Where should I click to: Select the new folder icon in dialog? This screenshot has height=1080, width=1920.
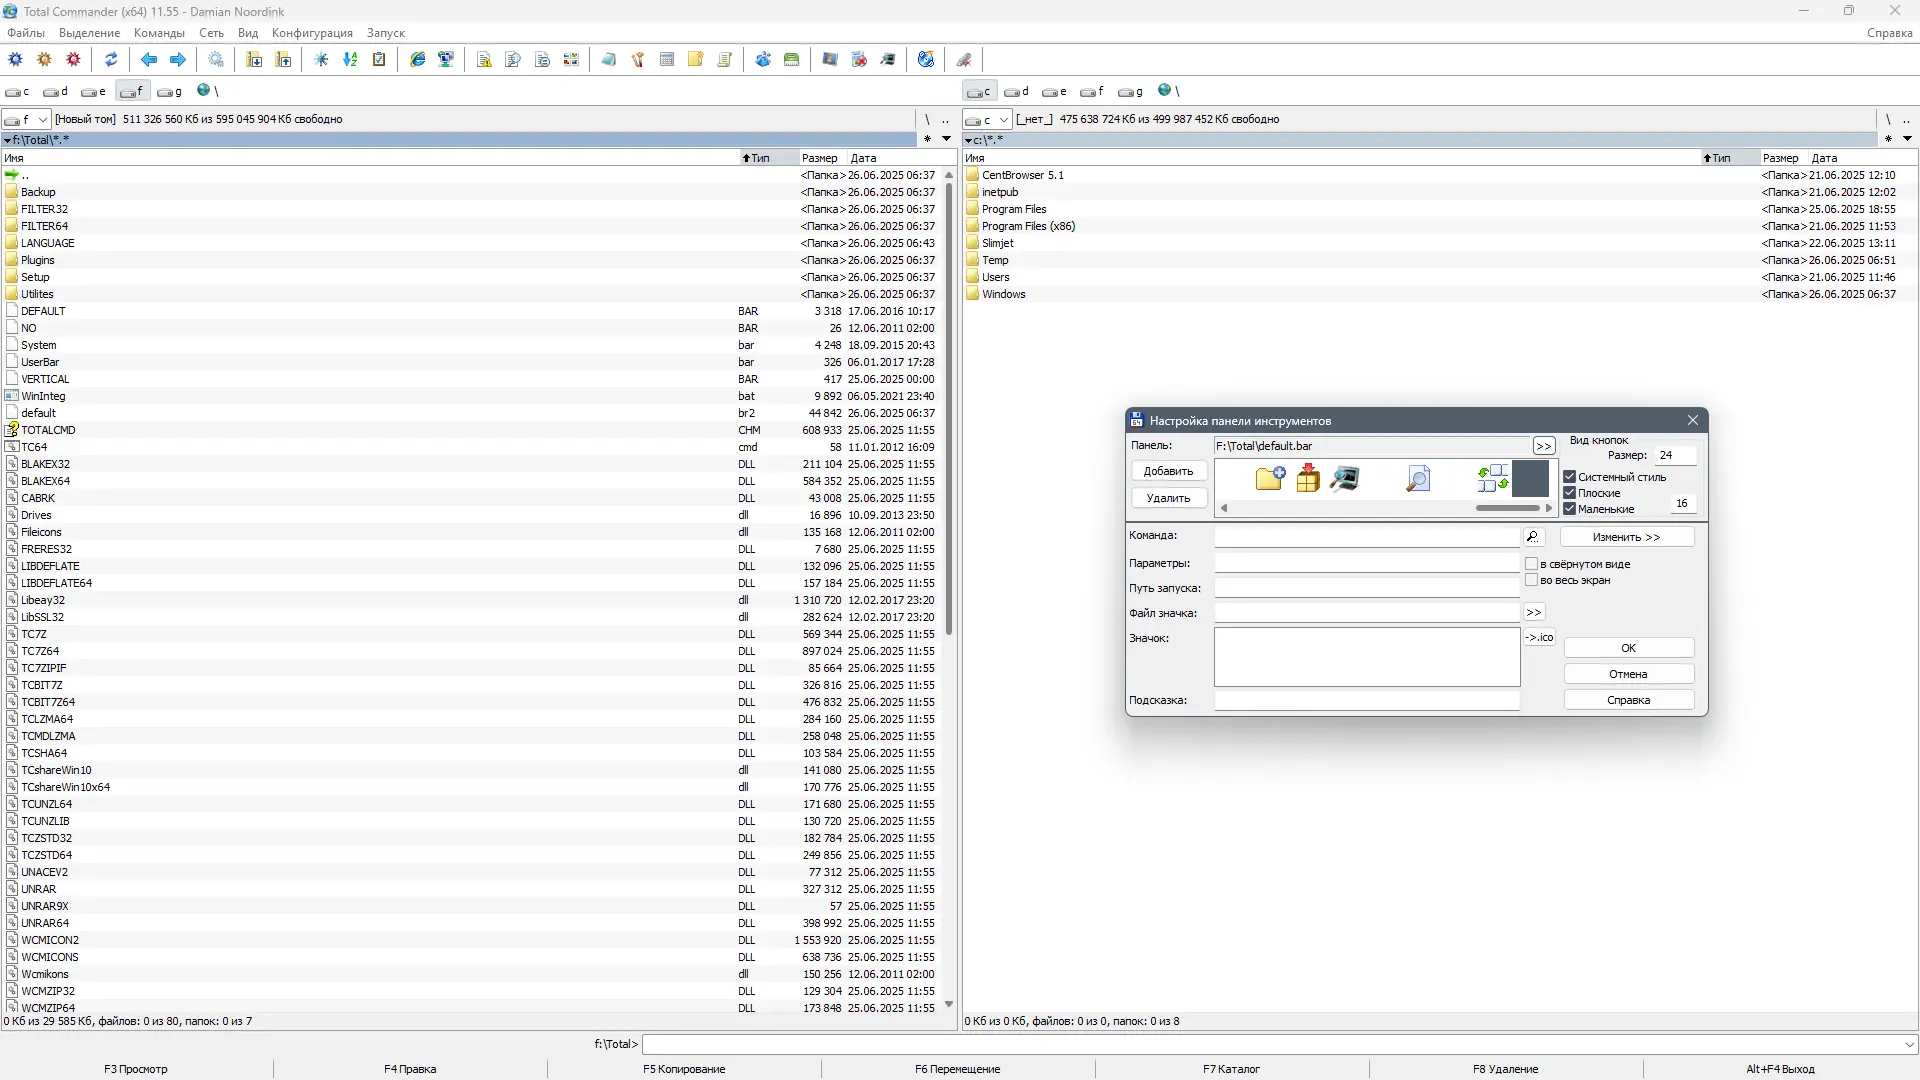1270,479
